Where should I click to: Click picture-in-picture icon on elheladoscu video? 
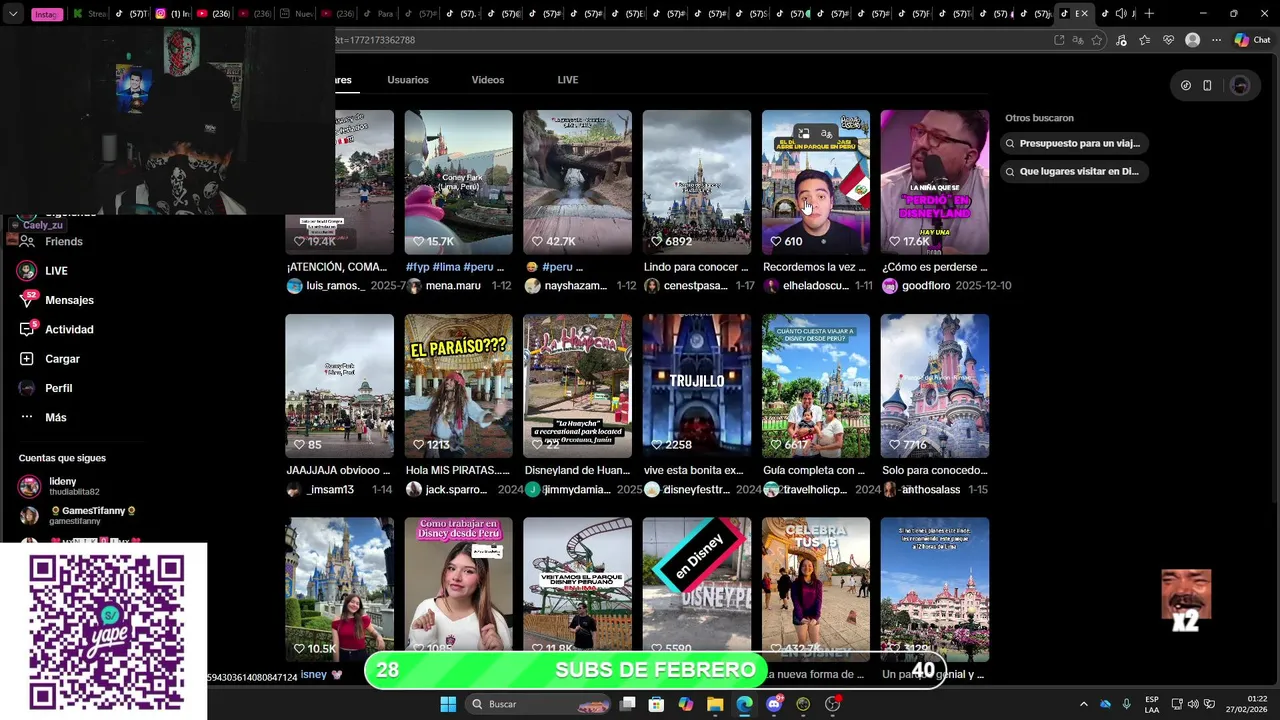pyautogui.click(x=803, y=133)
